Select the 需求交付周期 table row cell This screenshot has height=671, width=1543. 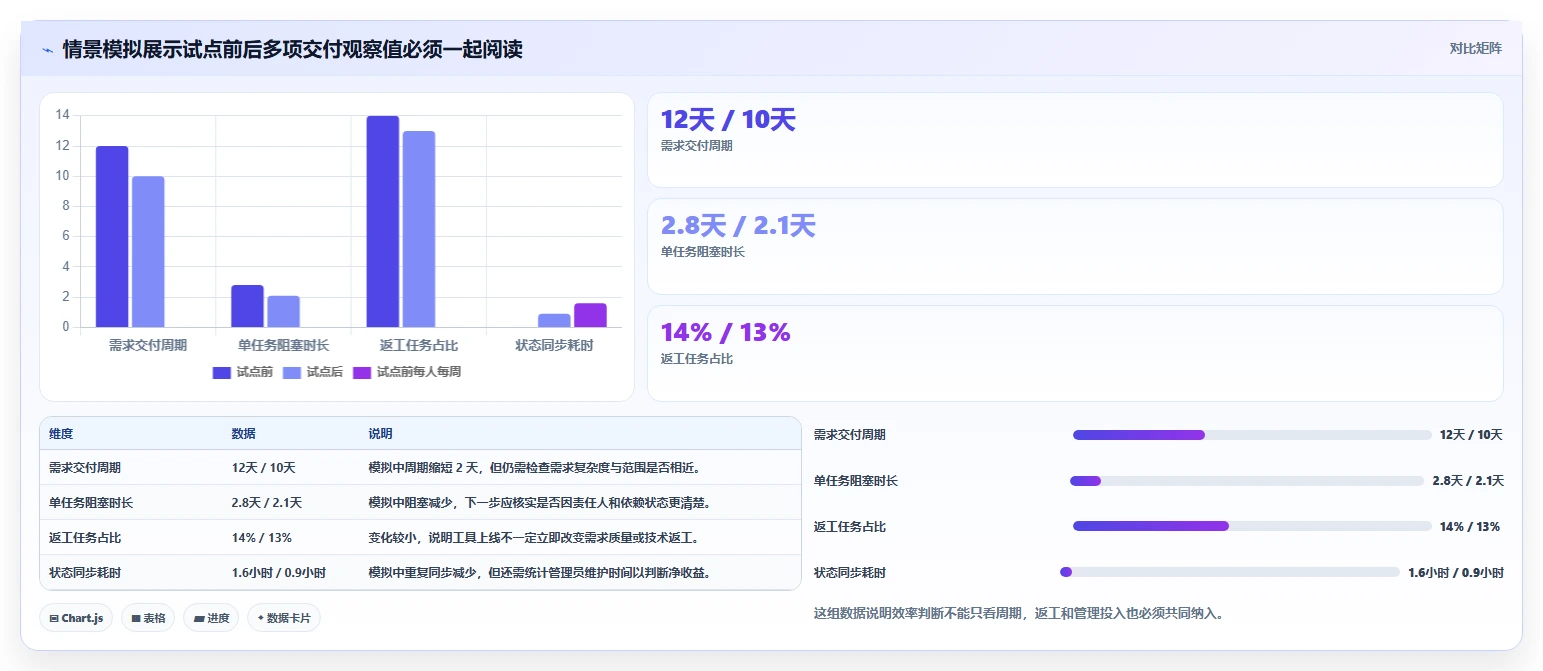click(x=85, y=468)
